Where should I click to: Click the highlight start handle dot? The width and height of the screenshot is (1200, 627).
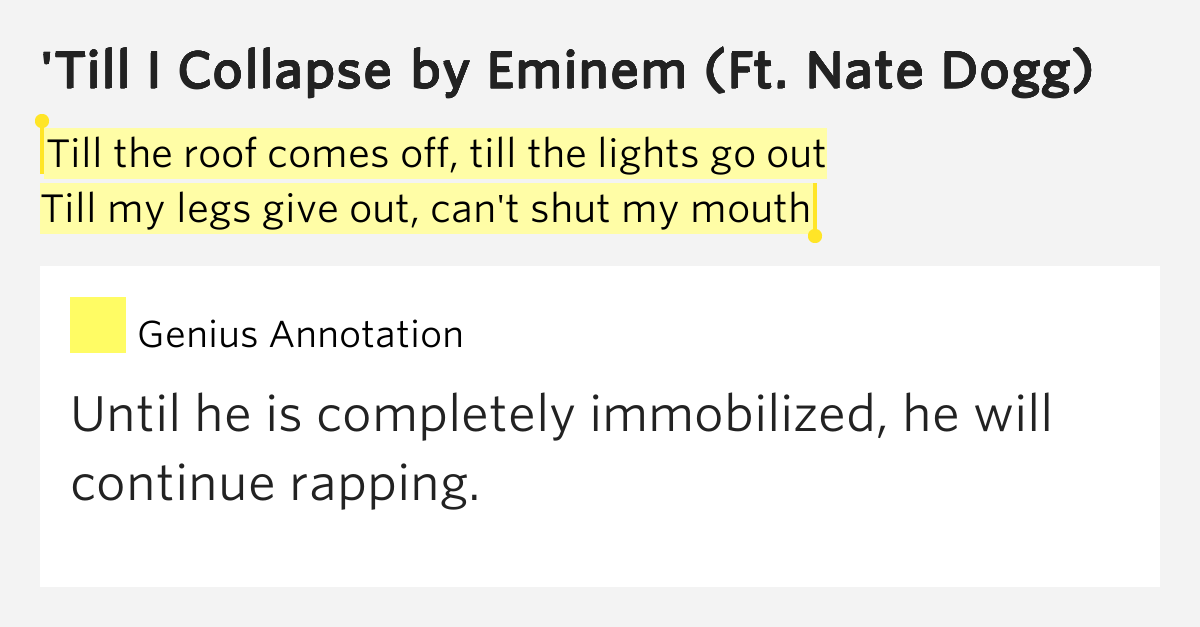click(42, 121)
